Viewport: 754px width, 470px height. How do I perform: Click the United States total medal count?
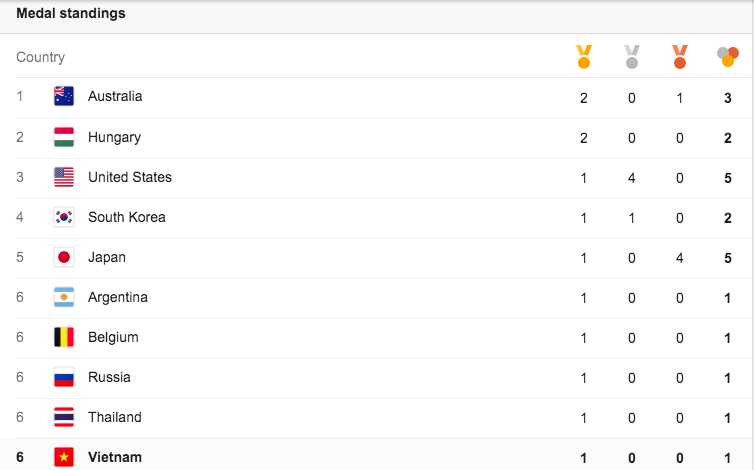(728, 178)
